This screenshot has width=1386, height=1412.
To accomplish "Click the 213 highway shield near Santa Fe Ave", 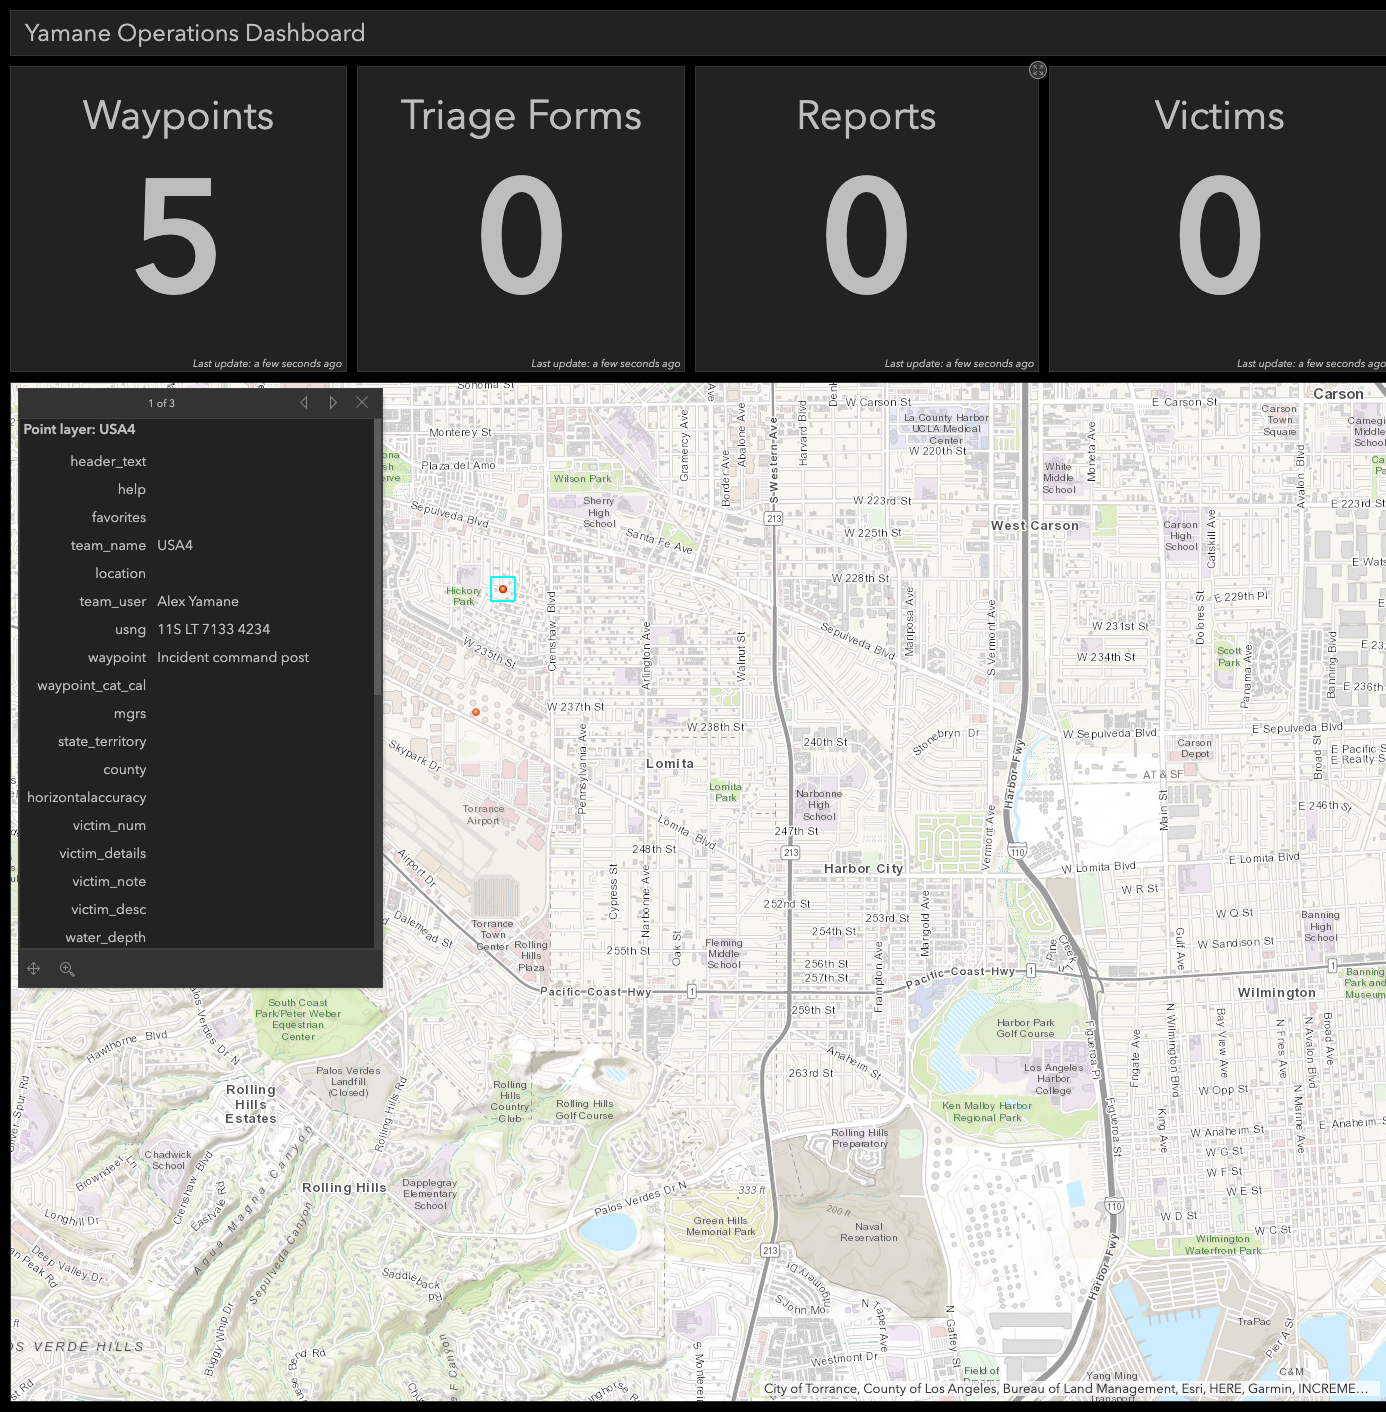I will pyautogui.click(x=773, y=518).
